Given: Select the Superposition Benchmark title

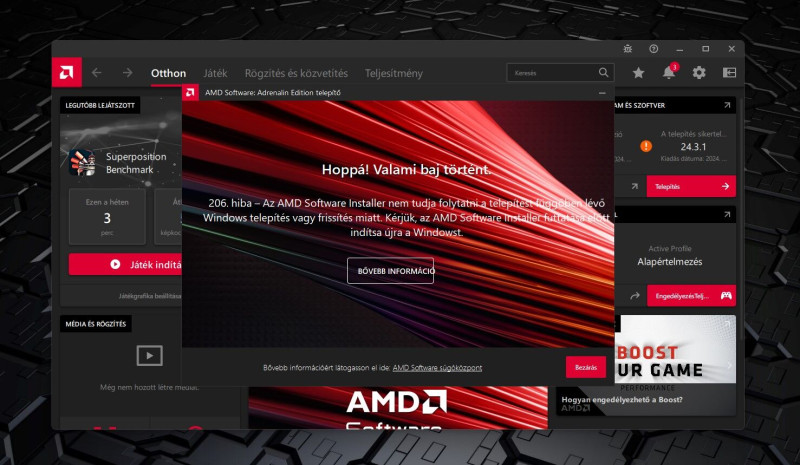Looking at the screenshot, I should click(136, 163).
